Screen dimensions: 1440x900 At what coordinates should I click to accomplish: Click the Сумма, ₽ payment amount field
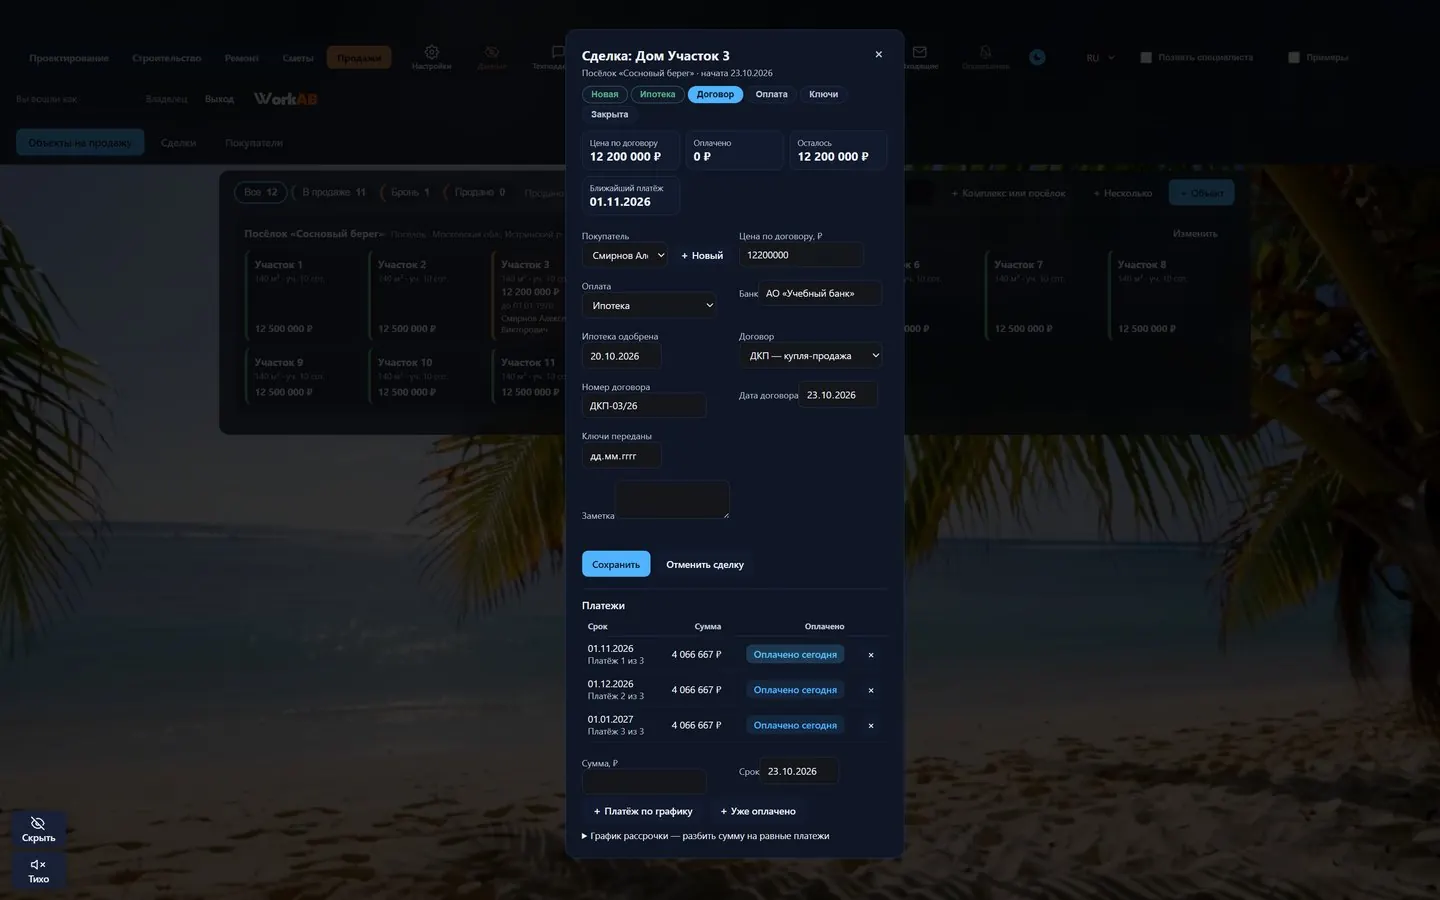click(644, 781)
